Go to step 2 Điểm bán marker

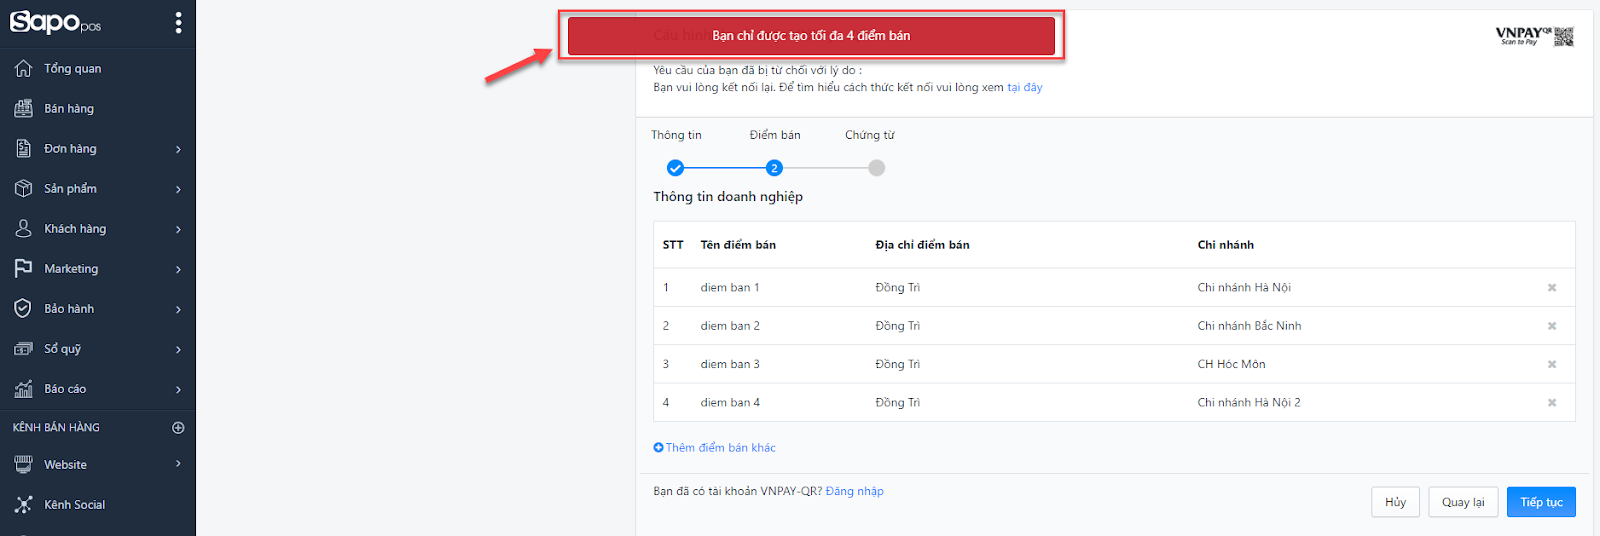[x=774, y=168]
